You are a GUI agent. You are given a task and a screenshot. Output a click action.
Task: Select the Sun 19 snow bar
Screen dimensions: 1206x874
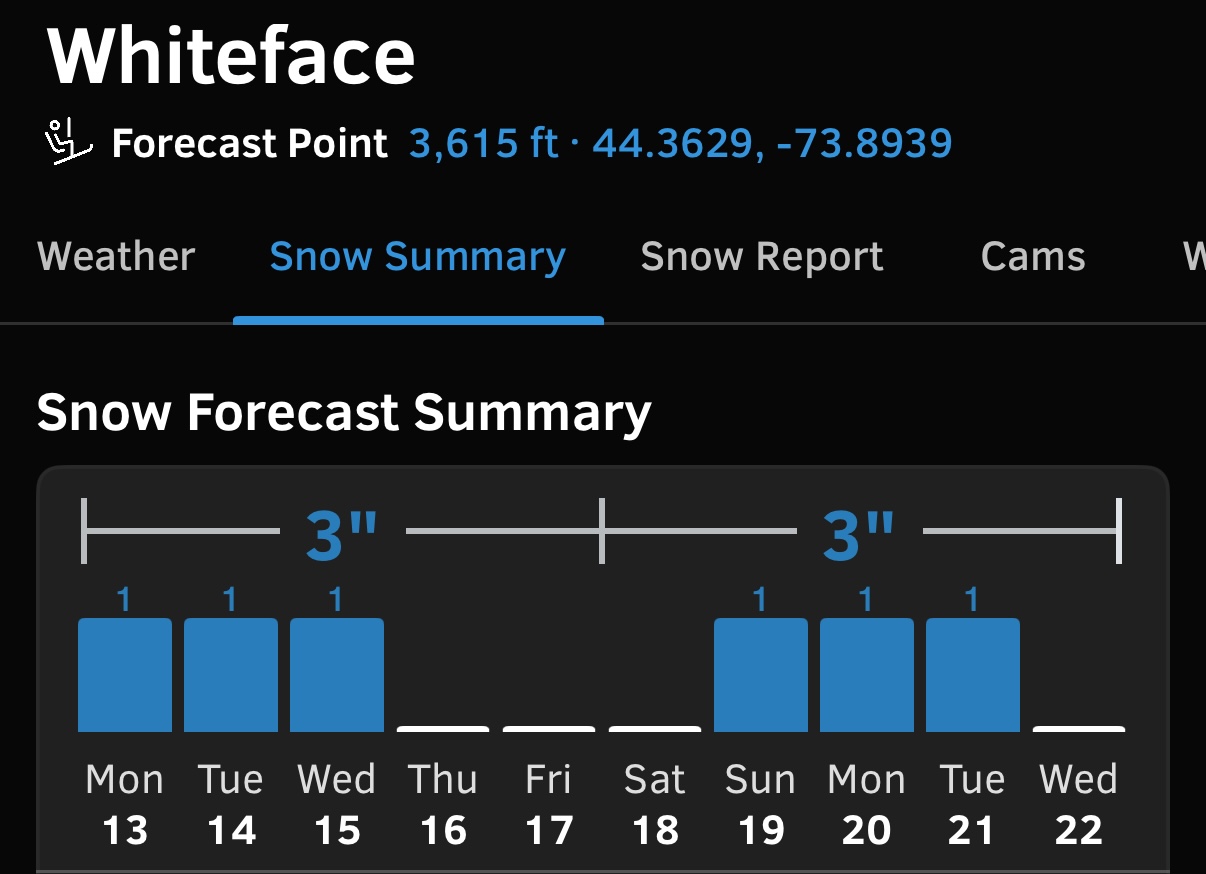pos(761,675)
